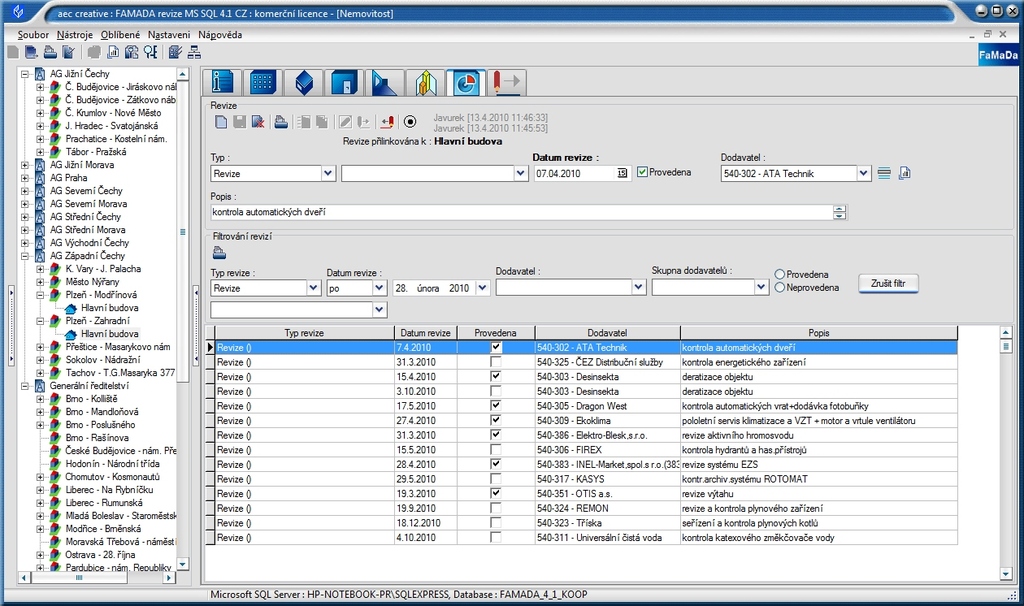The image size is (1024, 606).
Task: Open the Nástroje menu
Action: point(74,35)
